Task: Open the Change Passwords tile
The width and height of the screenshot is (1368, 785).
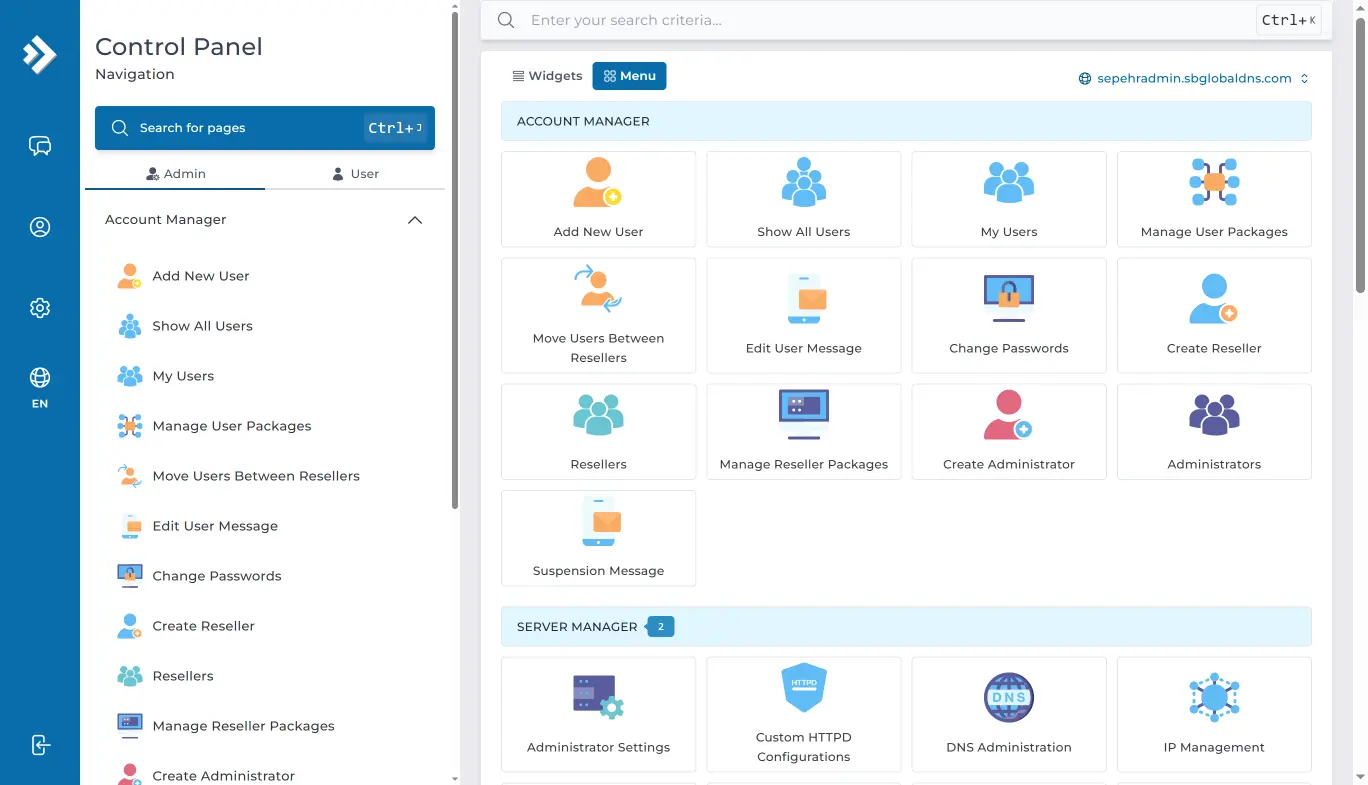Action: 1009,316
